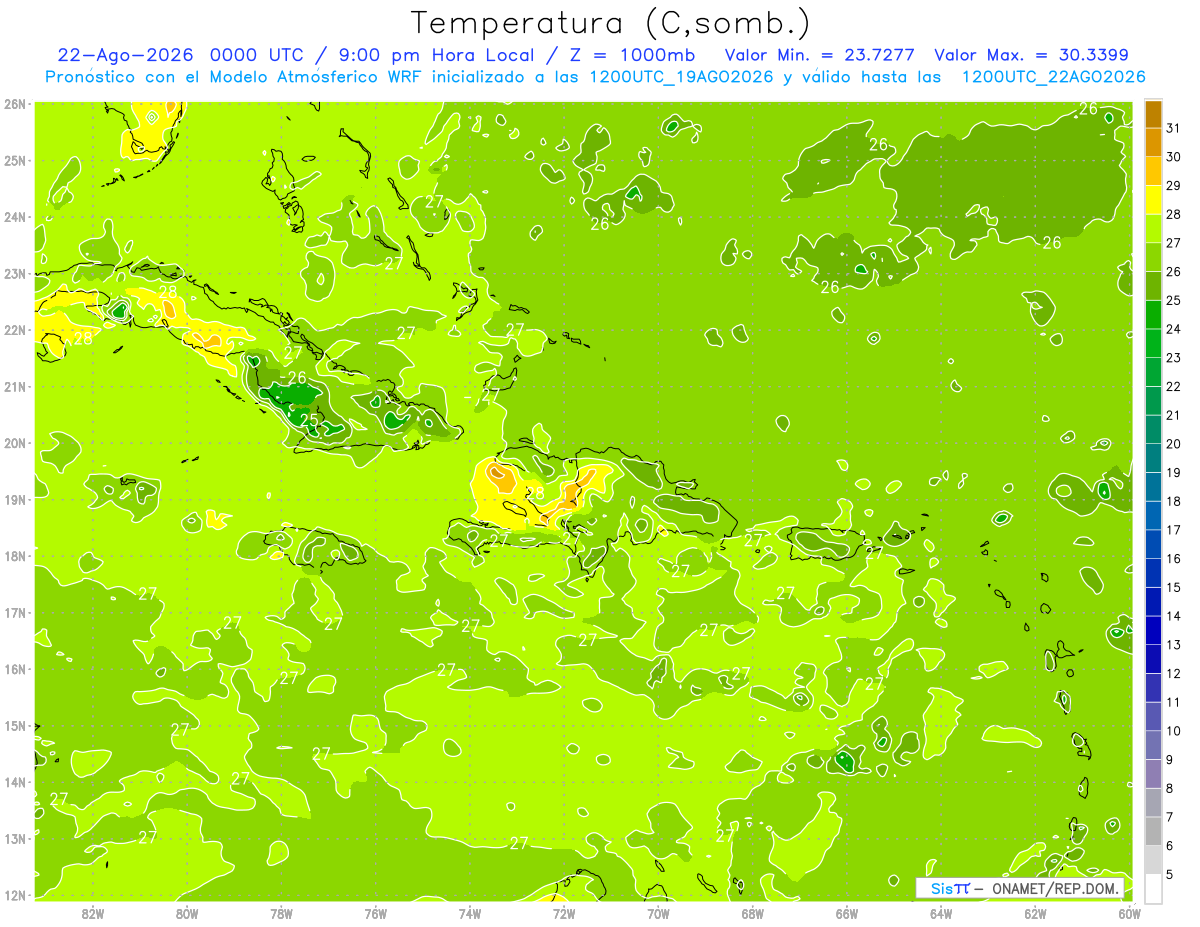This screenshot has width=1200, height=927.
Task: Click the "82W" longitude axis label
Action: (93, 913)
